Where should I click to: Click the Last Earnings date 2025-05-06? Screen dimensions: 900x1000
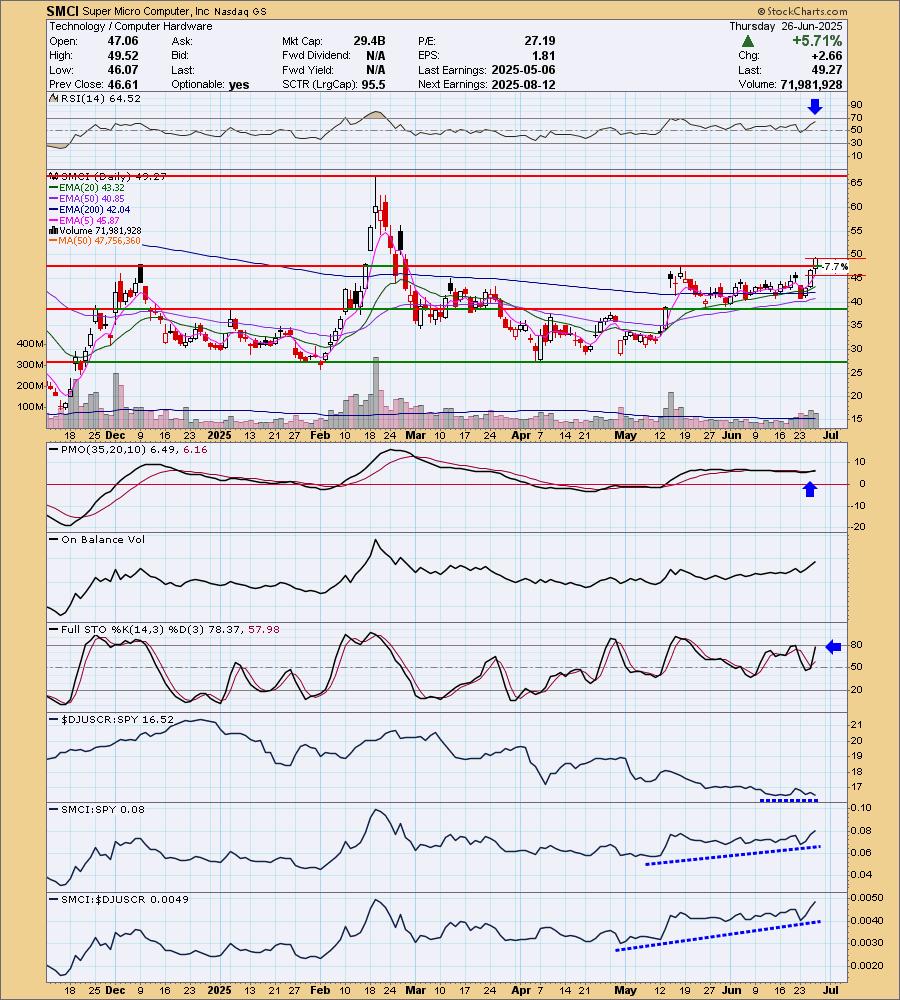coord(523,70)
